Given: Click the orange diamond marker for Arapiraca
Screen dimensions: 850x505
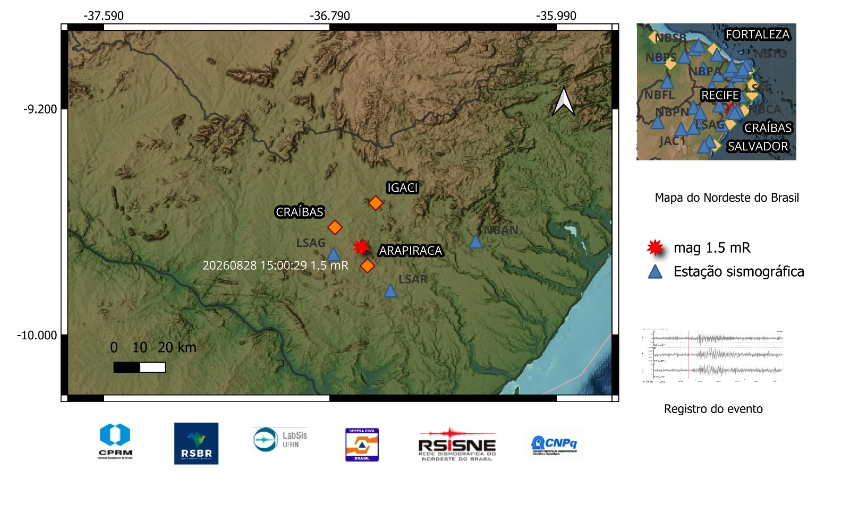Looking at the screenshot, I should [x=368, y=266].
